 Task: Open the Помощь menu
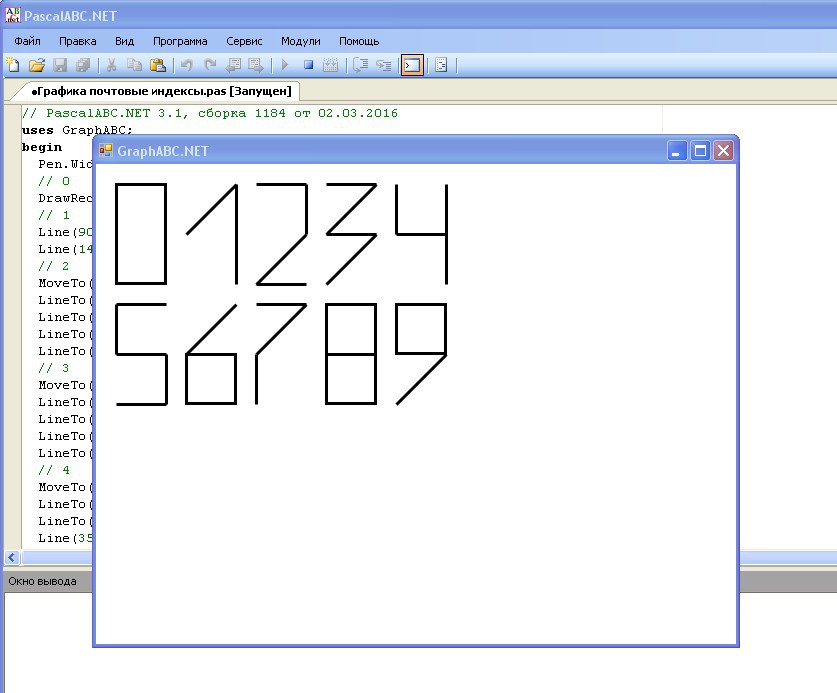(359, 41)
